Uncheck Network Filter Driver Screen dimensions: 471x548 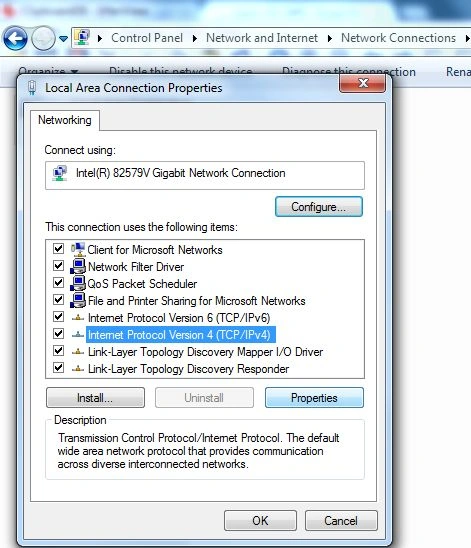click(58, 266)
